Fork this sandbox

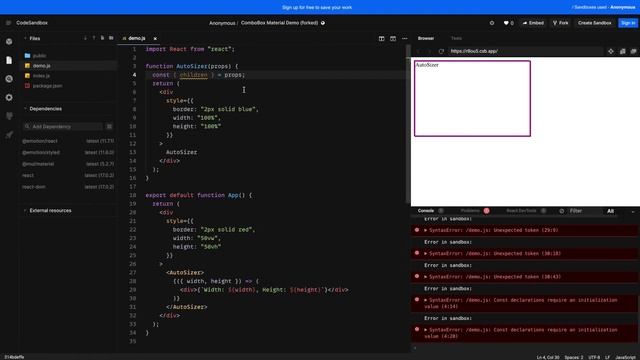pyautogui.click(x=560, y=23)
